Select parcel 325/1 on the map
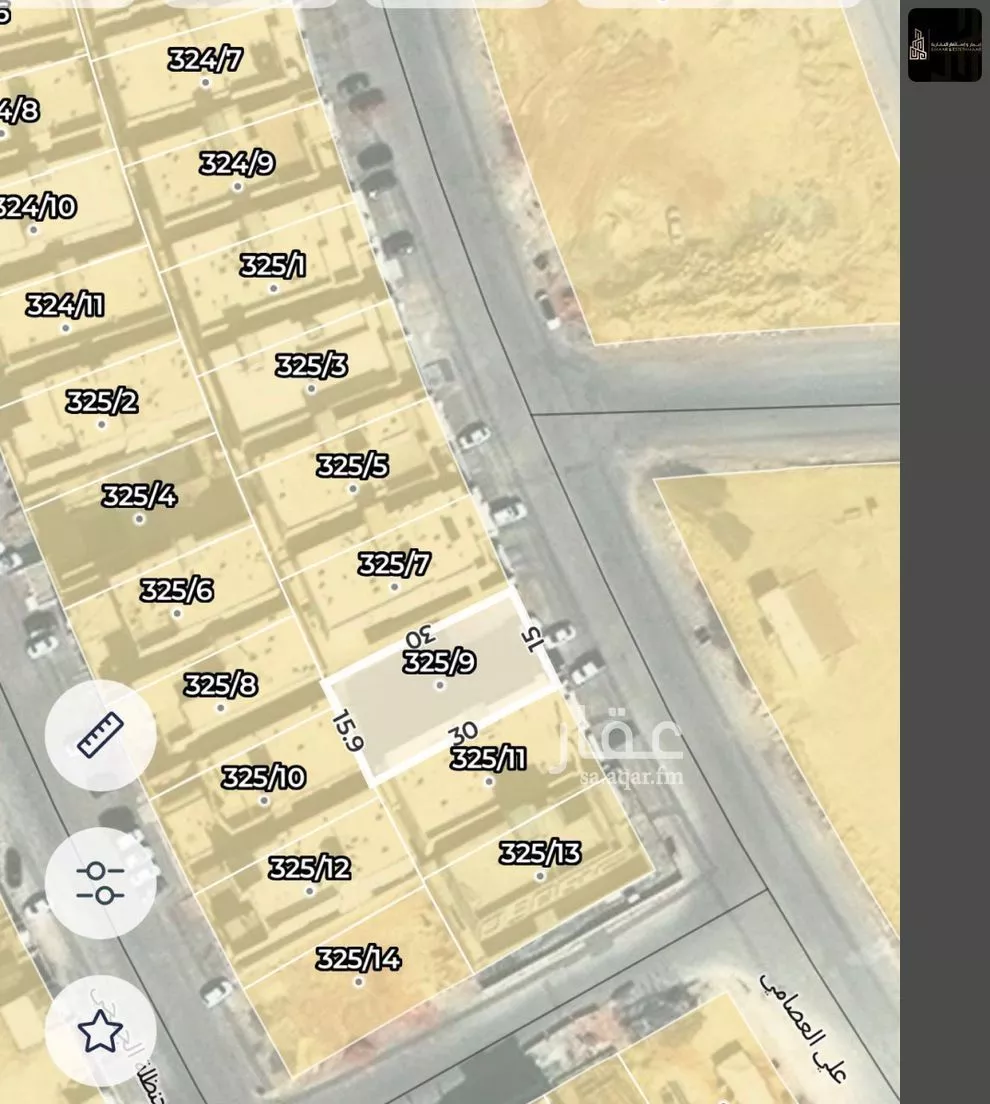This screenshot has width=990, height=1104. coord(272,265)
